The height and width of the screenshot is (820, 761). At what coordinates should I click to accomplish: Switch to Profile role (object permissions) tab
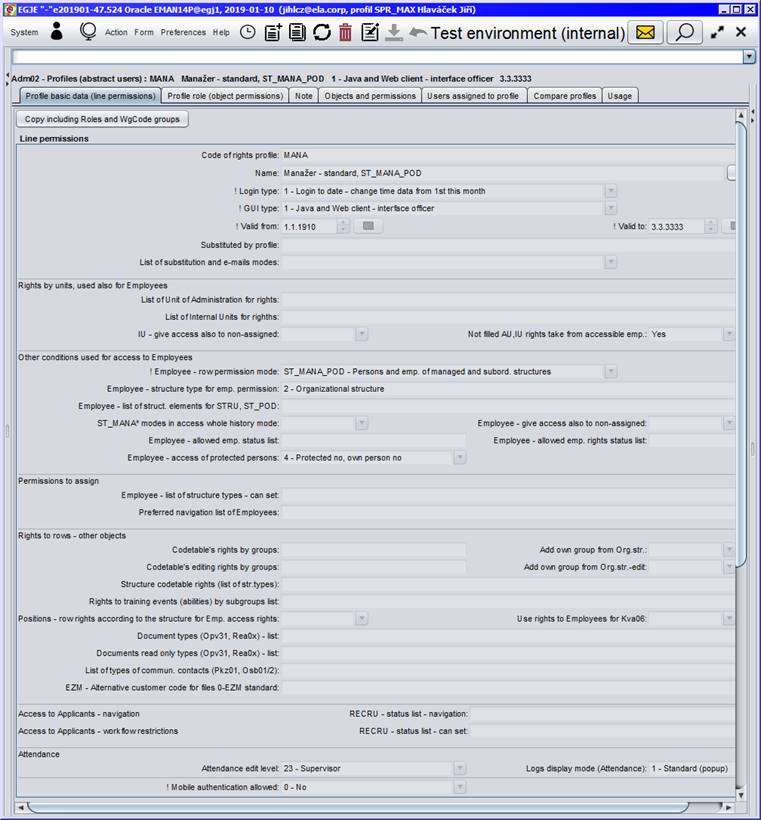pos(225,96)
